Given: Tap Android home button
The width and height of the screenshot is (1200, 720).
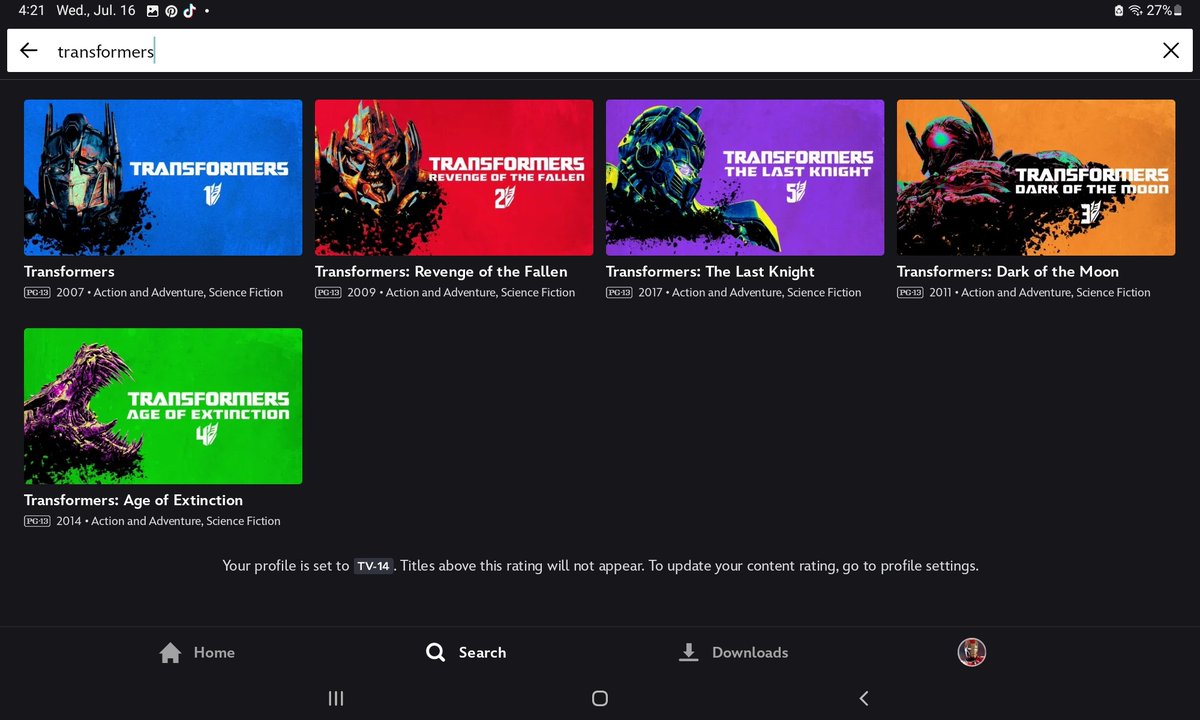Looking at the screenshot, I should click(600, 699).
